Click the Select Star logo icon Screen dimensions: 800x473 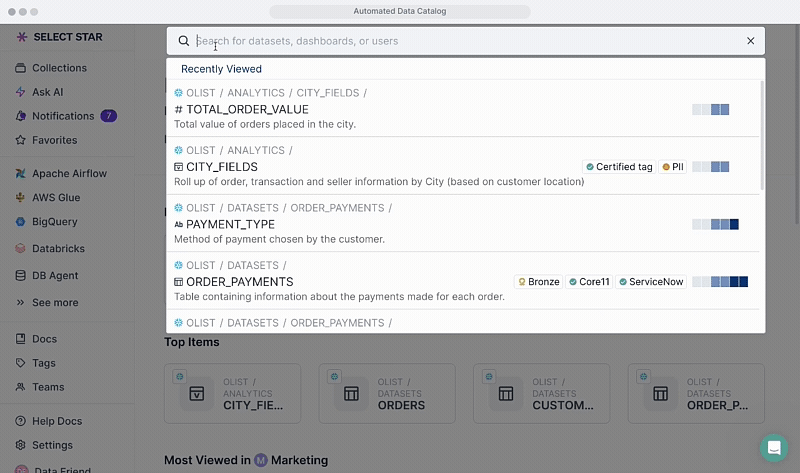coord(22,37)
